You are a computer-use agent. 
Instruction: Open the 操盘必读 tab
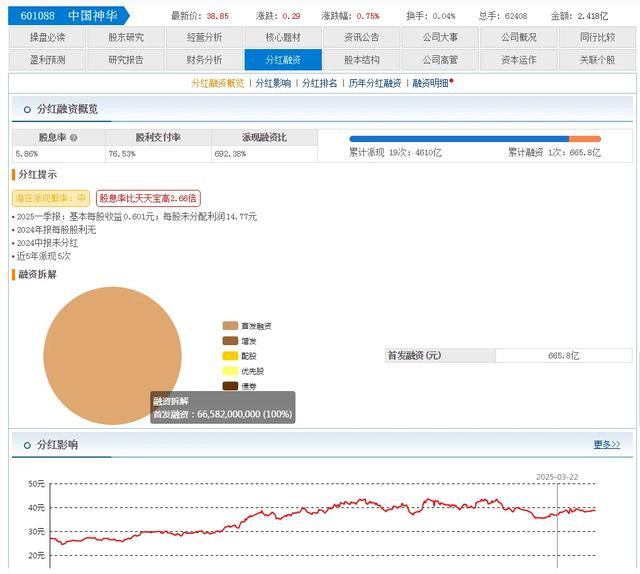click(x=47, y=38)
